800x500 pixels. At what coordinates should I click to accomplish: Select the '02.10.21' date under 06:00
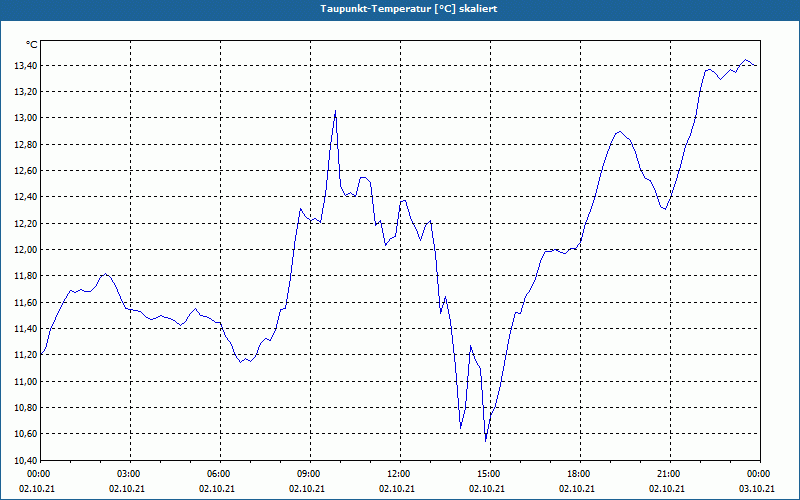point(217,488)
